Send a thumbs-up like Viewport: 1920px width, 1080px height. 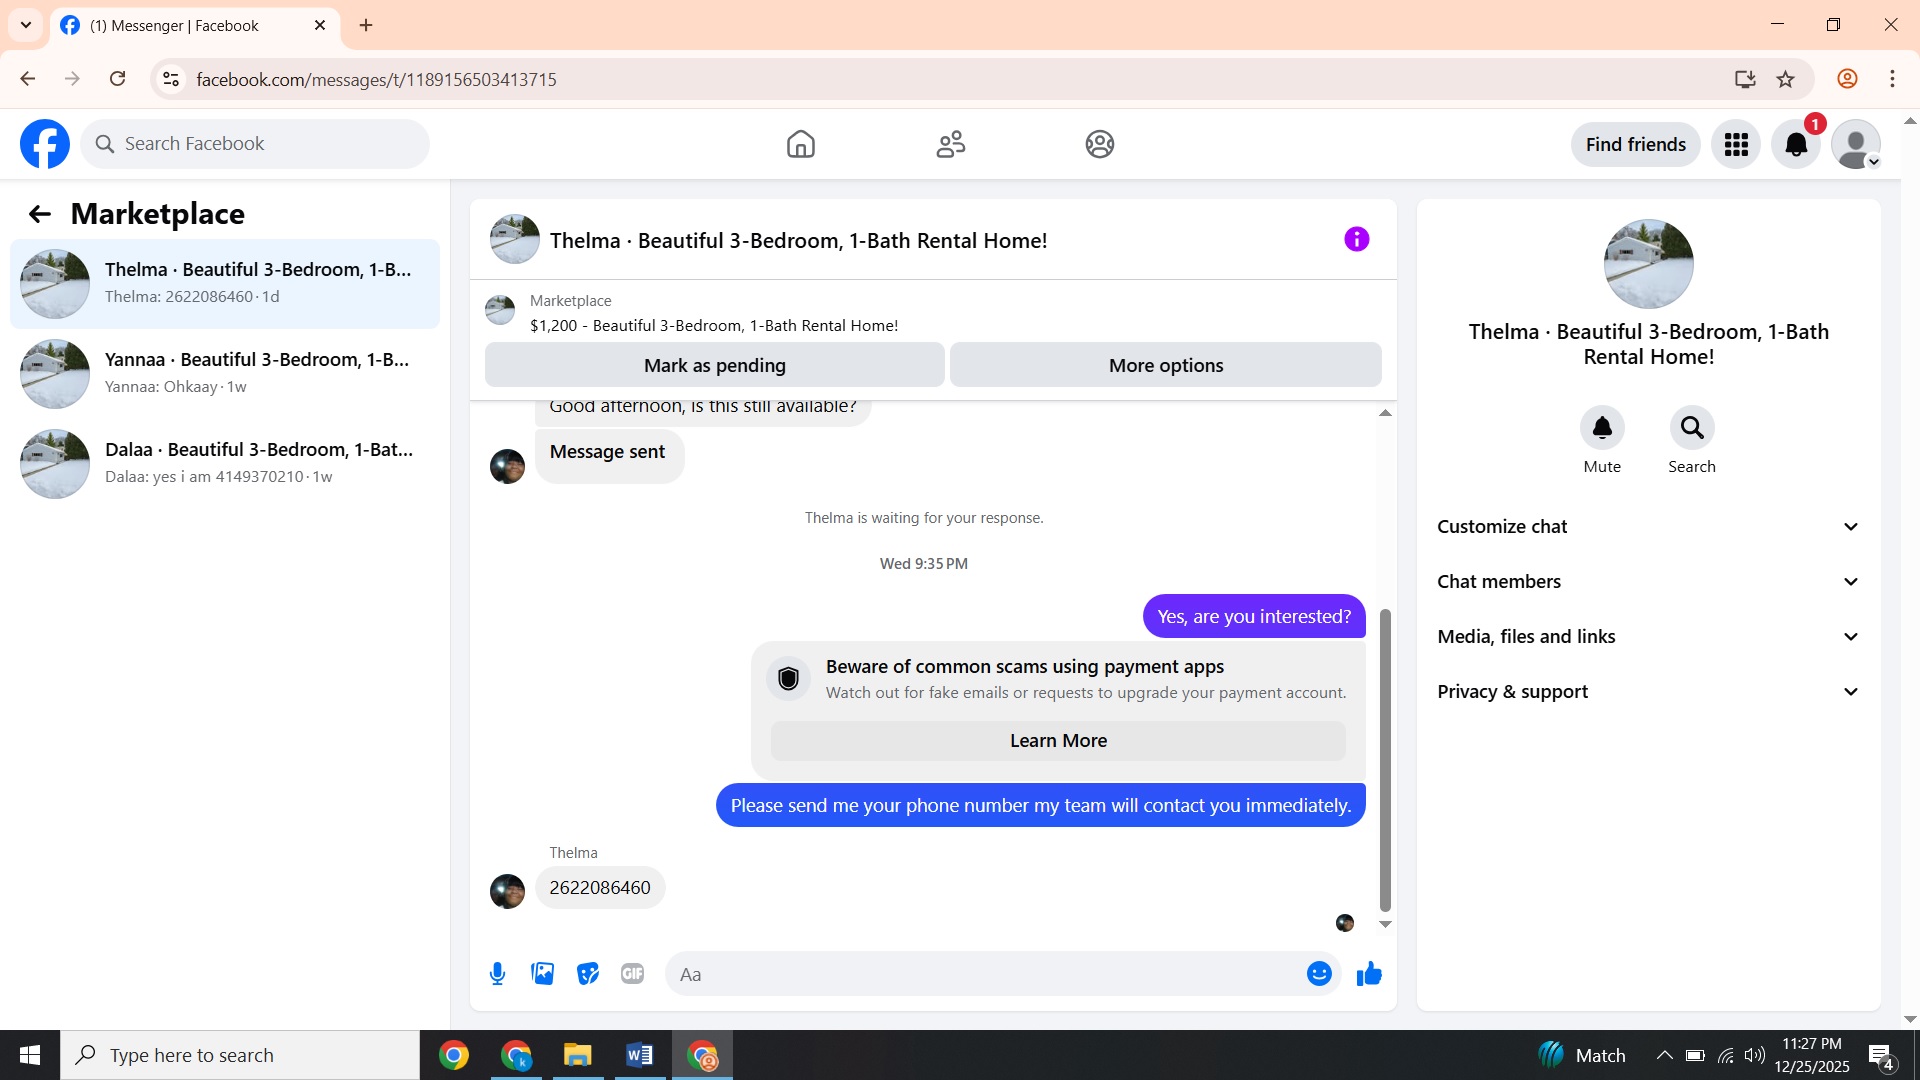click(1369, 974)
